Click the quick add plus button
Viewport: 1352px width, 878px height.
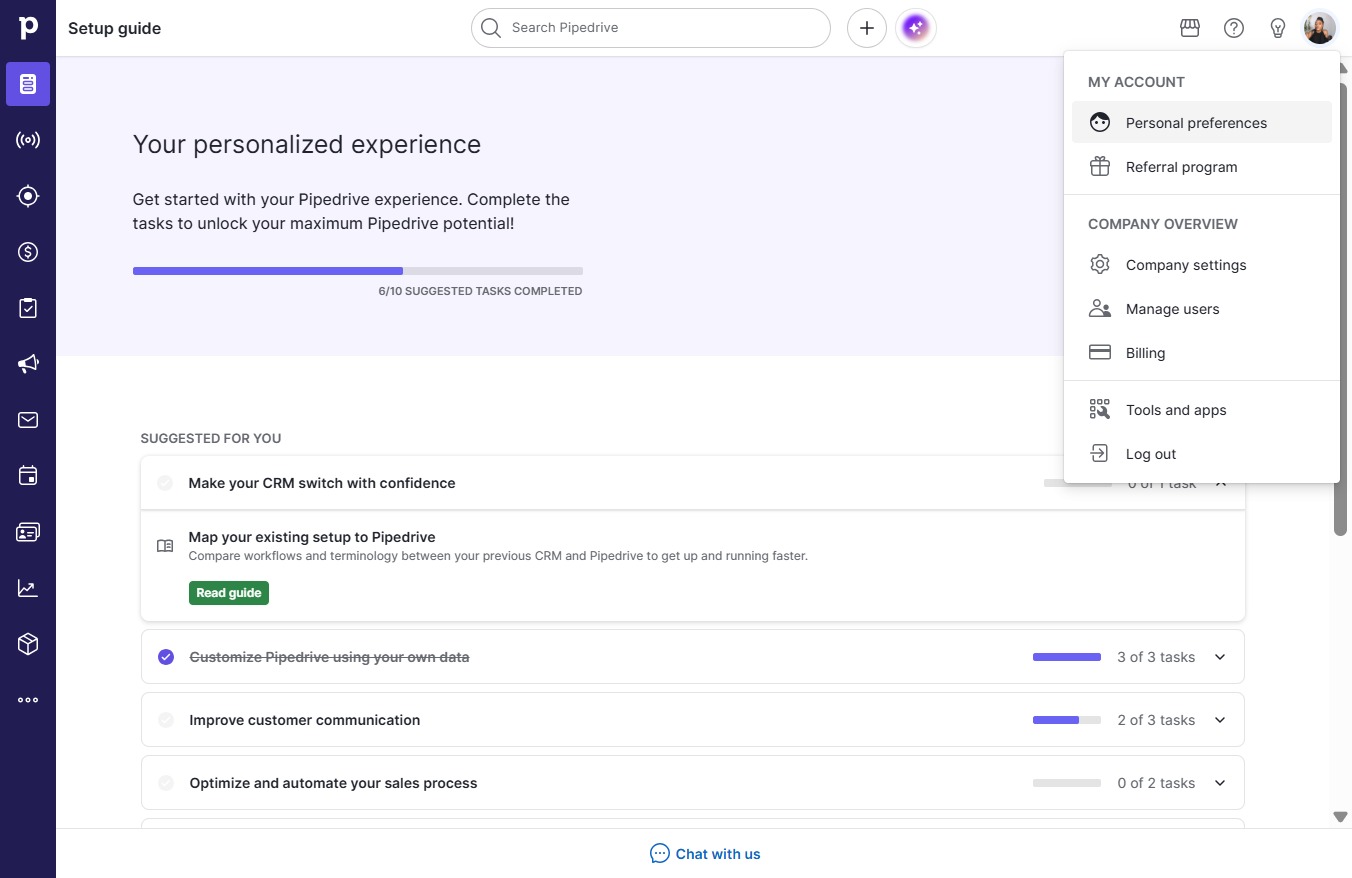tap(867, 28)
